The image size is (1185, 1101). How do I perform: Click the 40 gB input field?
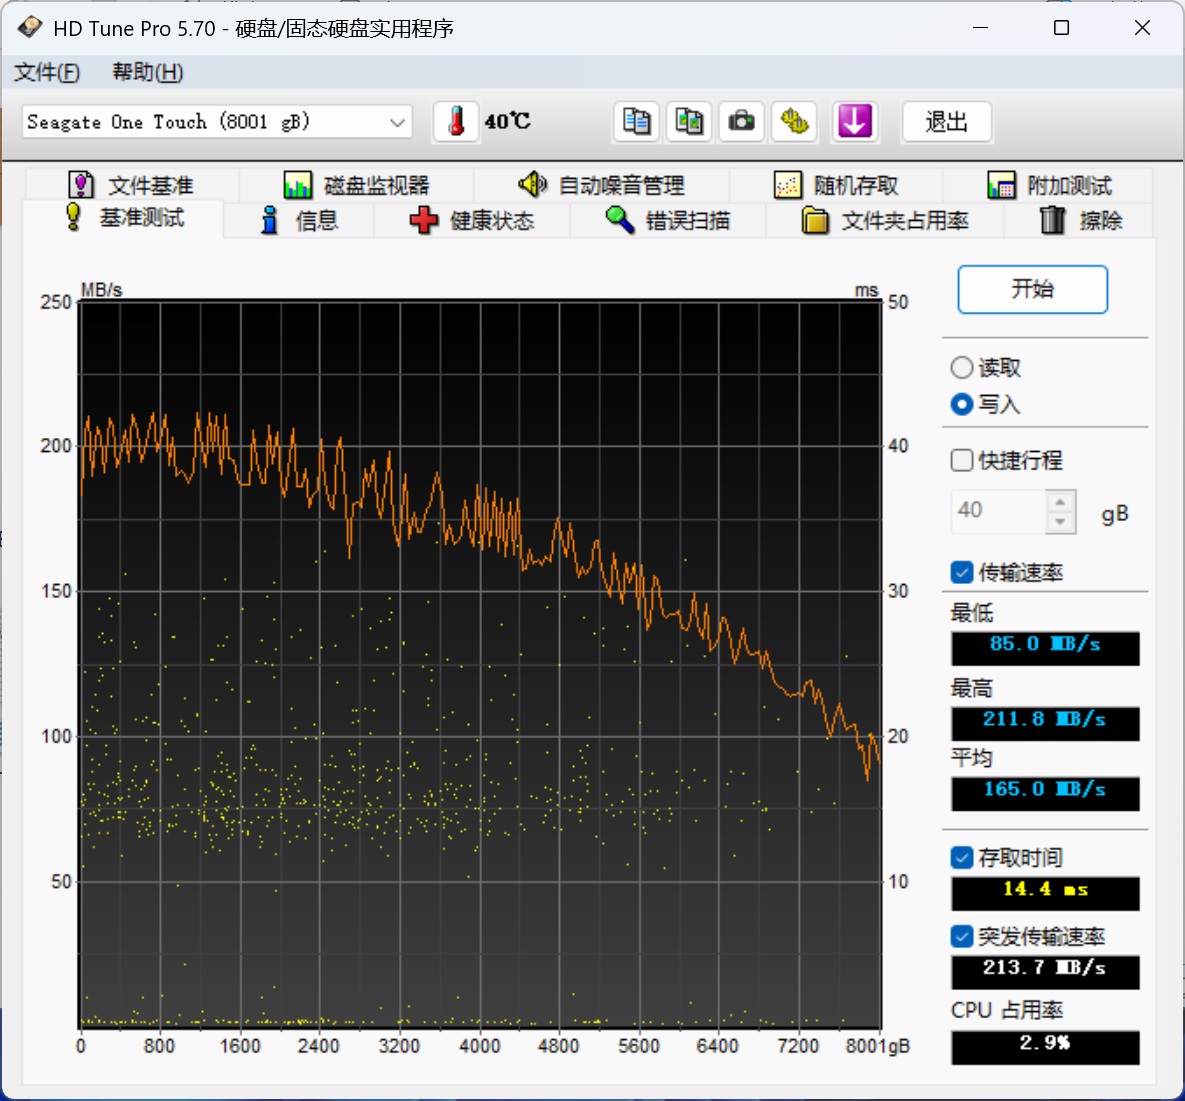(x=998, y=511)
